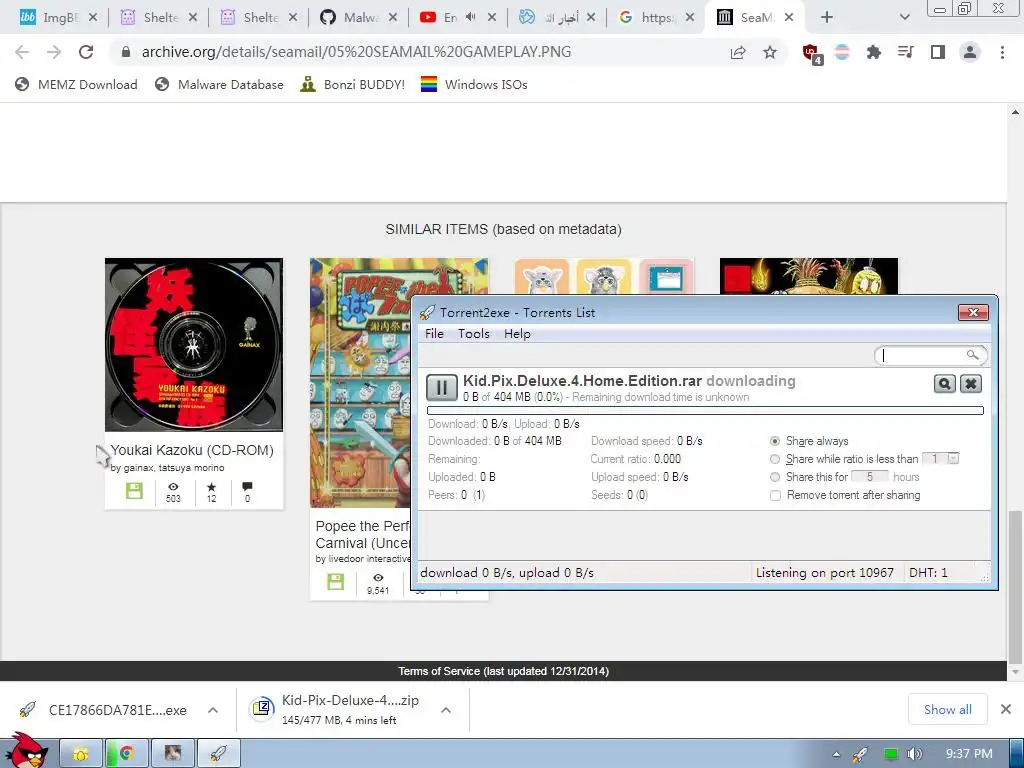Screen dimensions: 1024x768
Task: Click the page scrollbar down arrow
Action: click(1016, 671)
